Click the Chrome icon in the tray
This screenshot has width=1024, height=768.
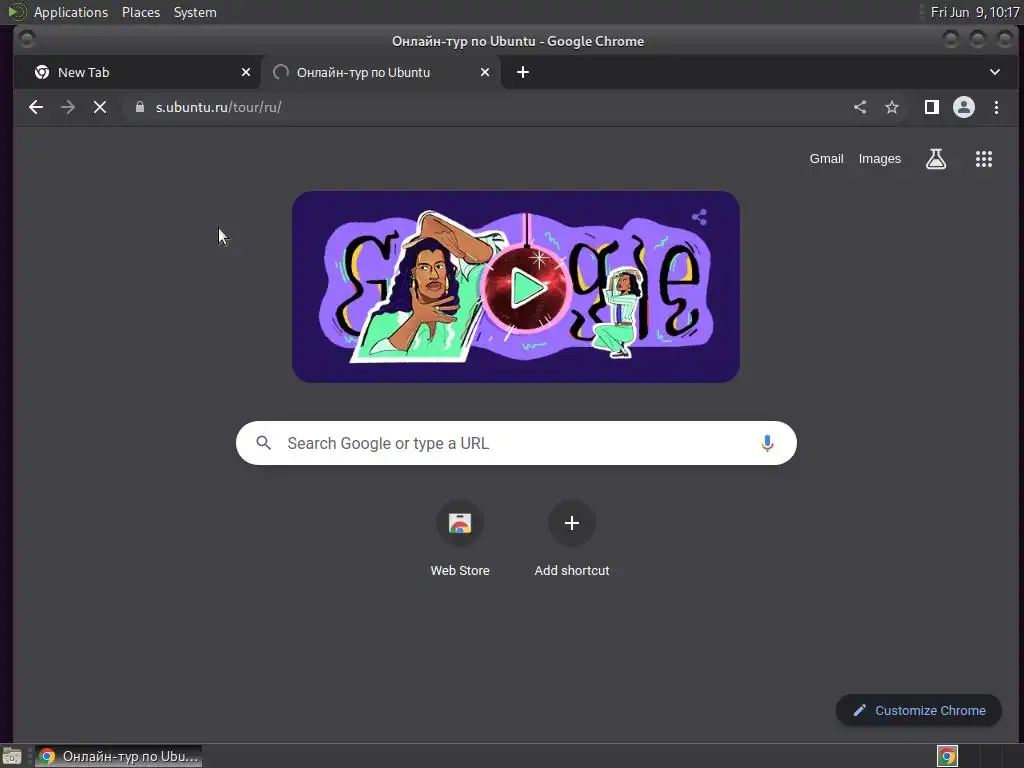point(948,756)
